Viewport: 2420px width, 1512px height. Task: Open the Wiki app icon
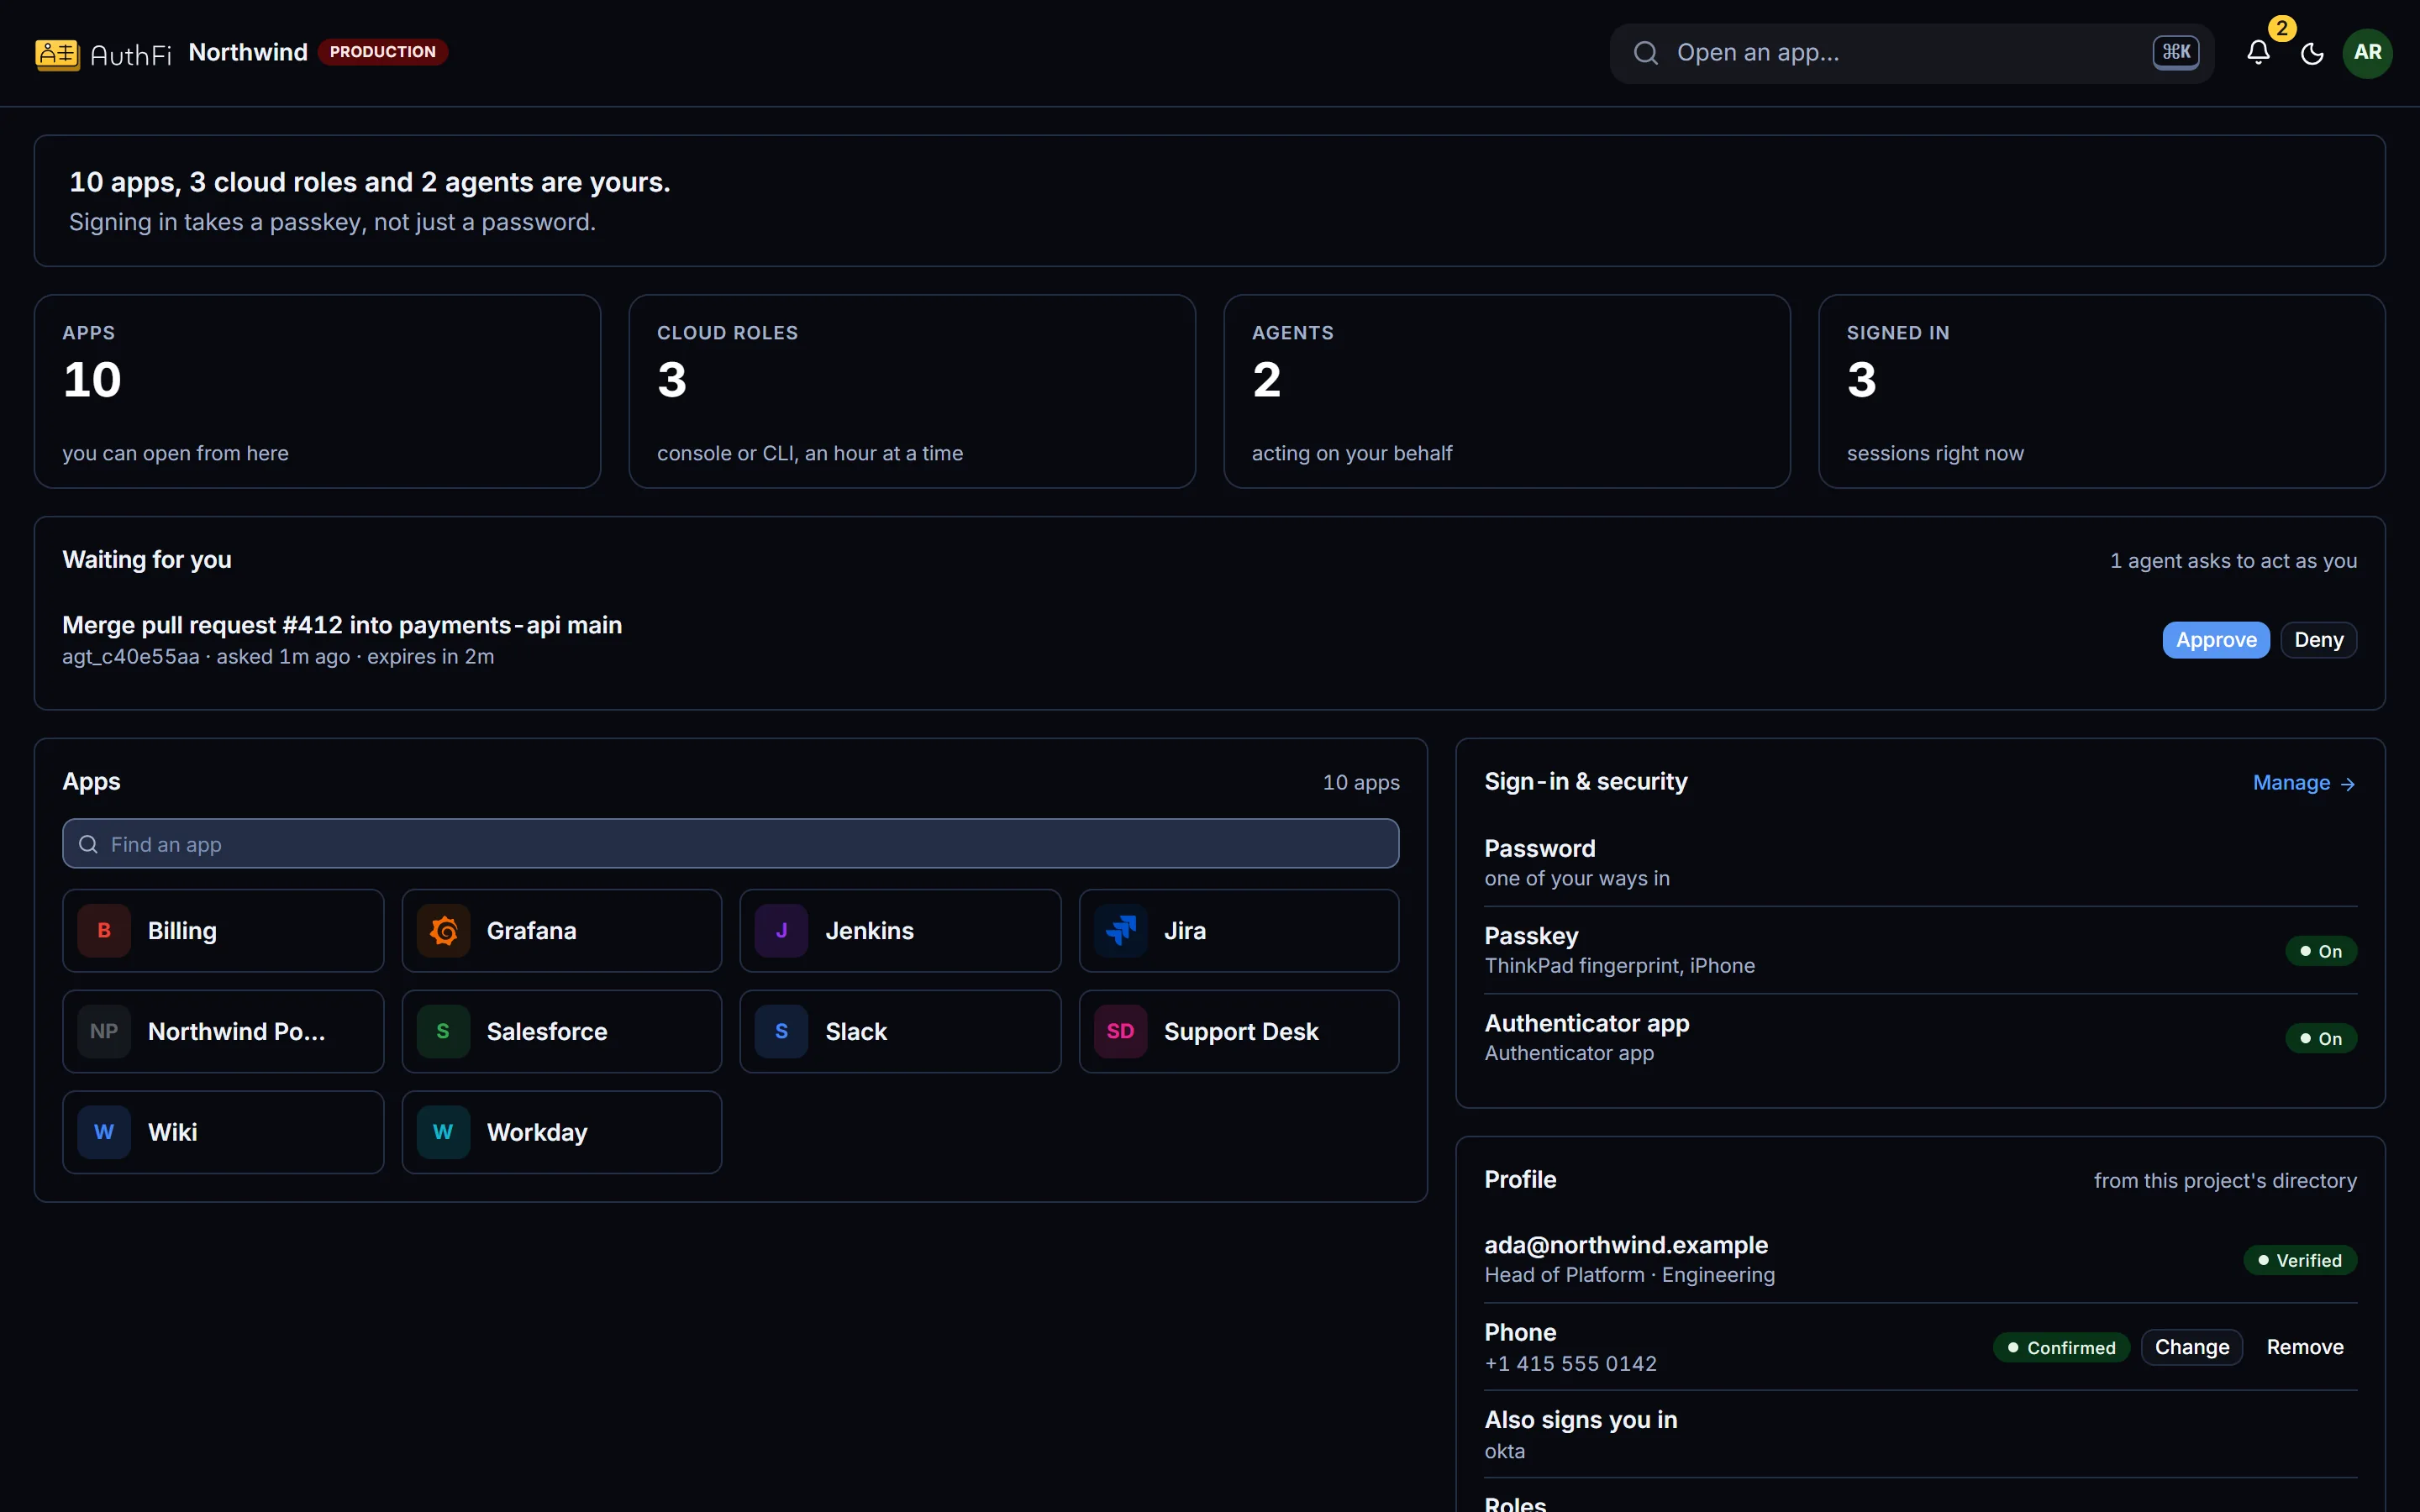coord(104,1132)
